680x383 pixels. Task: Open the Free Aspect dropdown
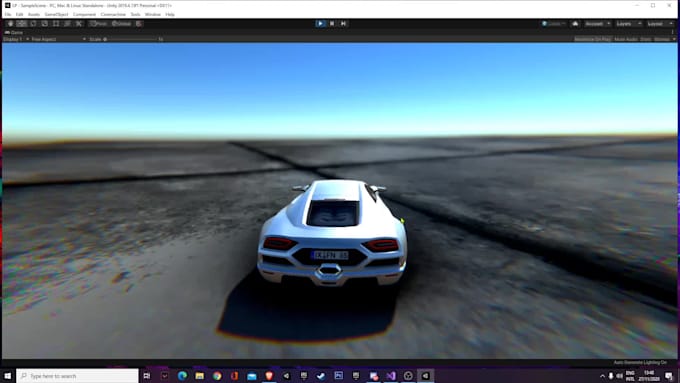(x=58, y=39)
